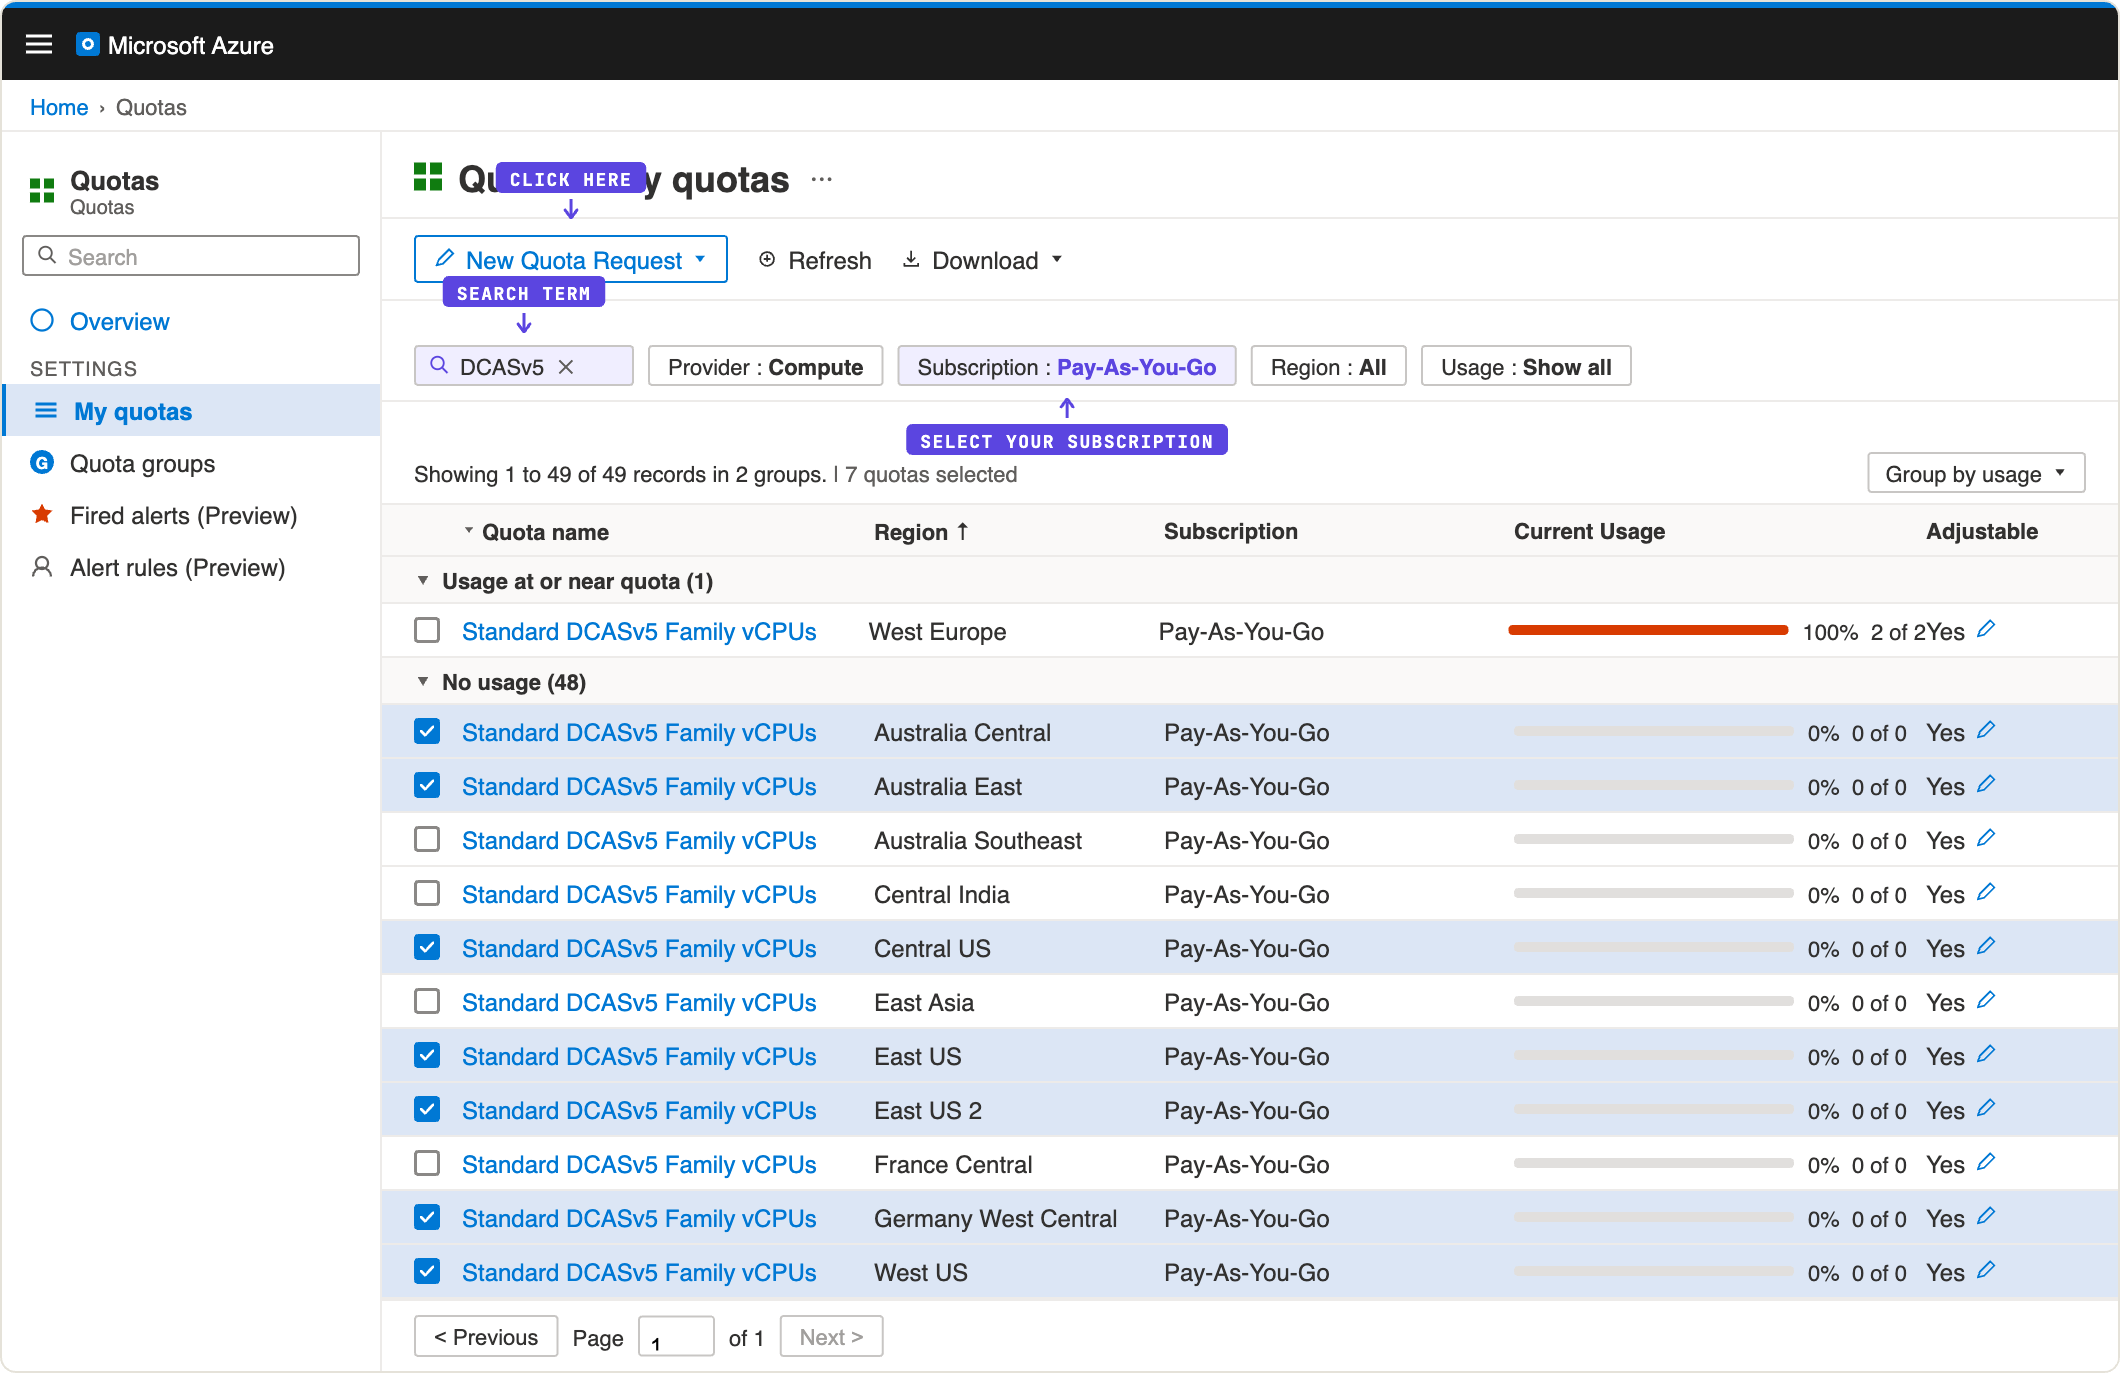
Task: Open the Download dropdown menu
Action: pyautogui.click(x=983, y=260)
